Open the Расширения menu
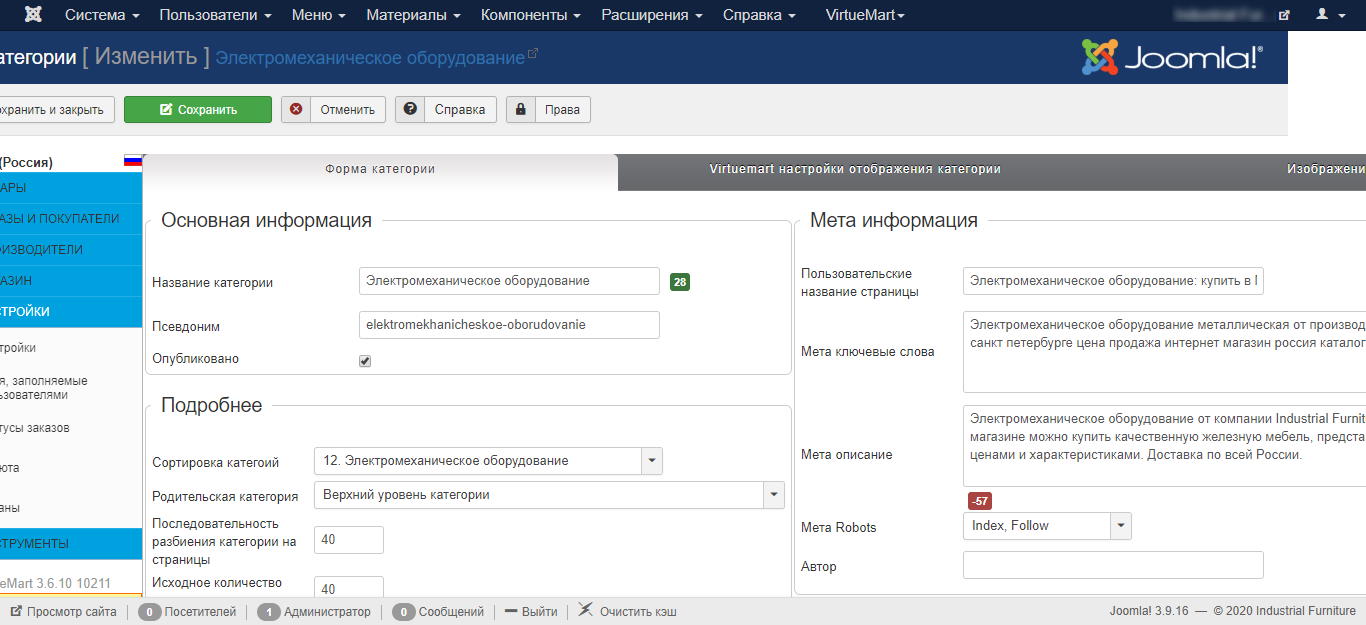 pos(651,15)
